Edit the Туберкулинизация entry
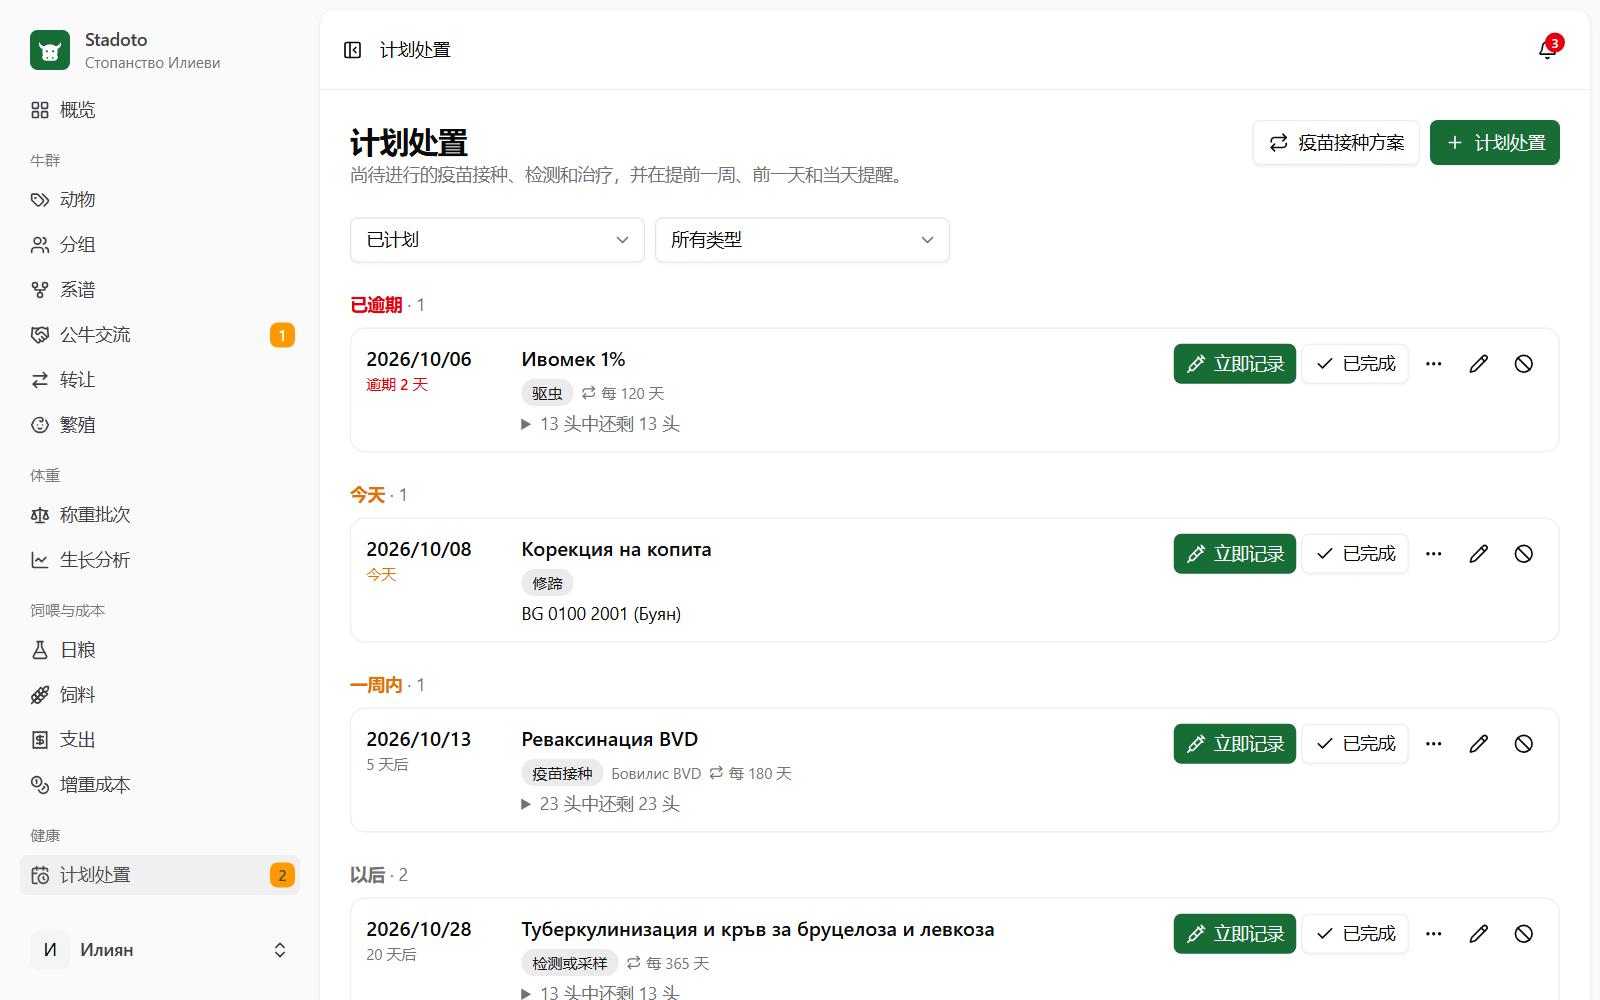Screen dimensions: 1600x1000 (x=1478, y=934)
